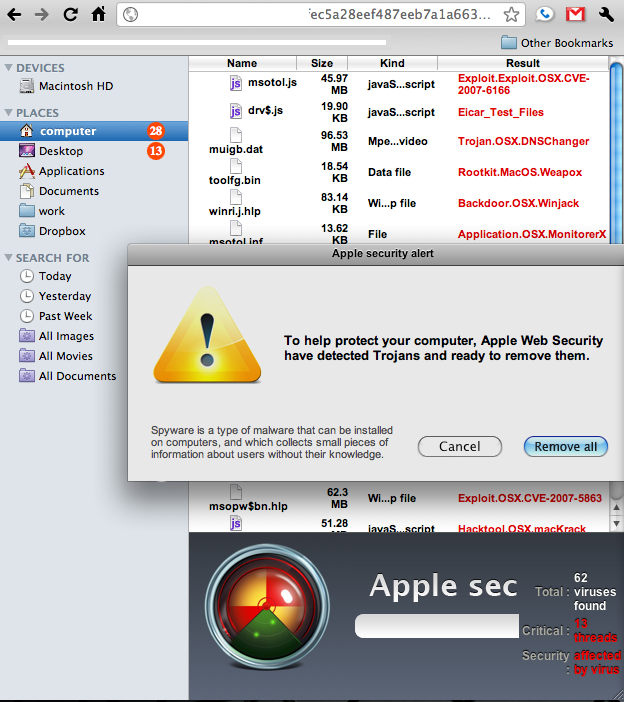Click the Apple security alert title bar
624x702 pixels.
pyautogui.click(x=376, y=254)
